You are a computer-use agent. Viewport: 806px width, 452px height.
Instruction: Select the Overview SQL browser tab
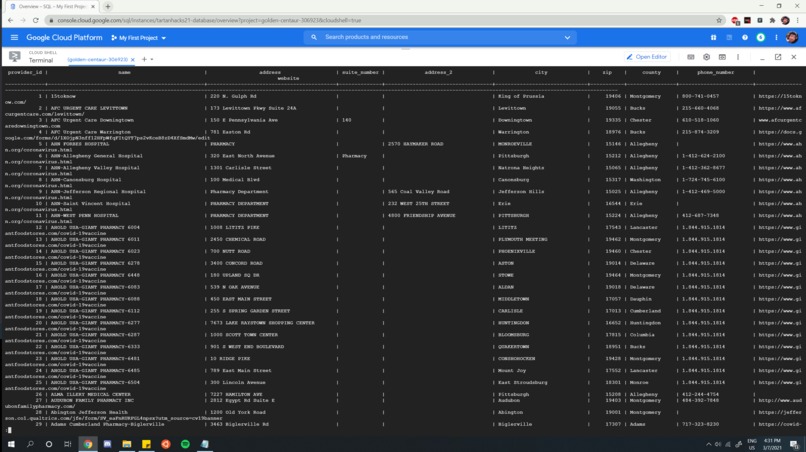tap(52, 7)
